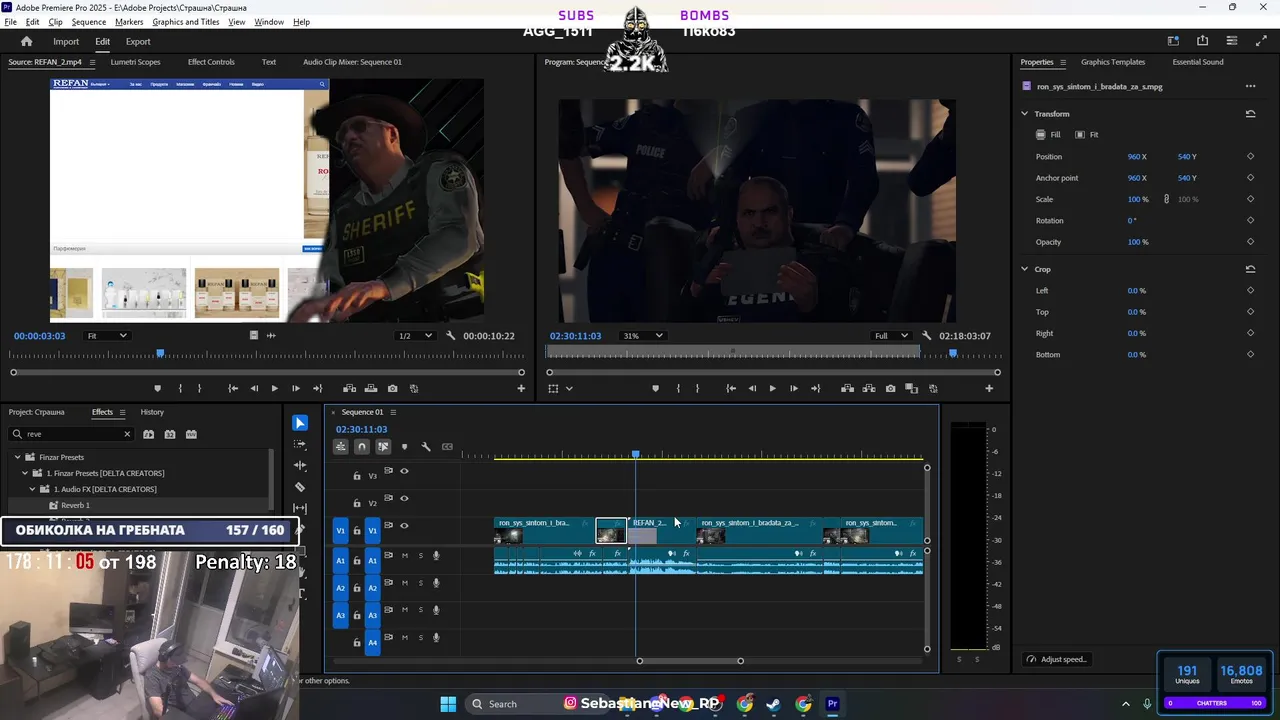Solo audio track A2

421,583
